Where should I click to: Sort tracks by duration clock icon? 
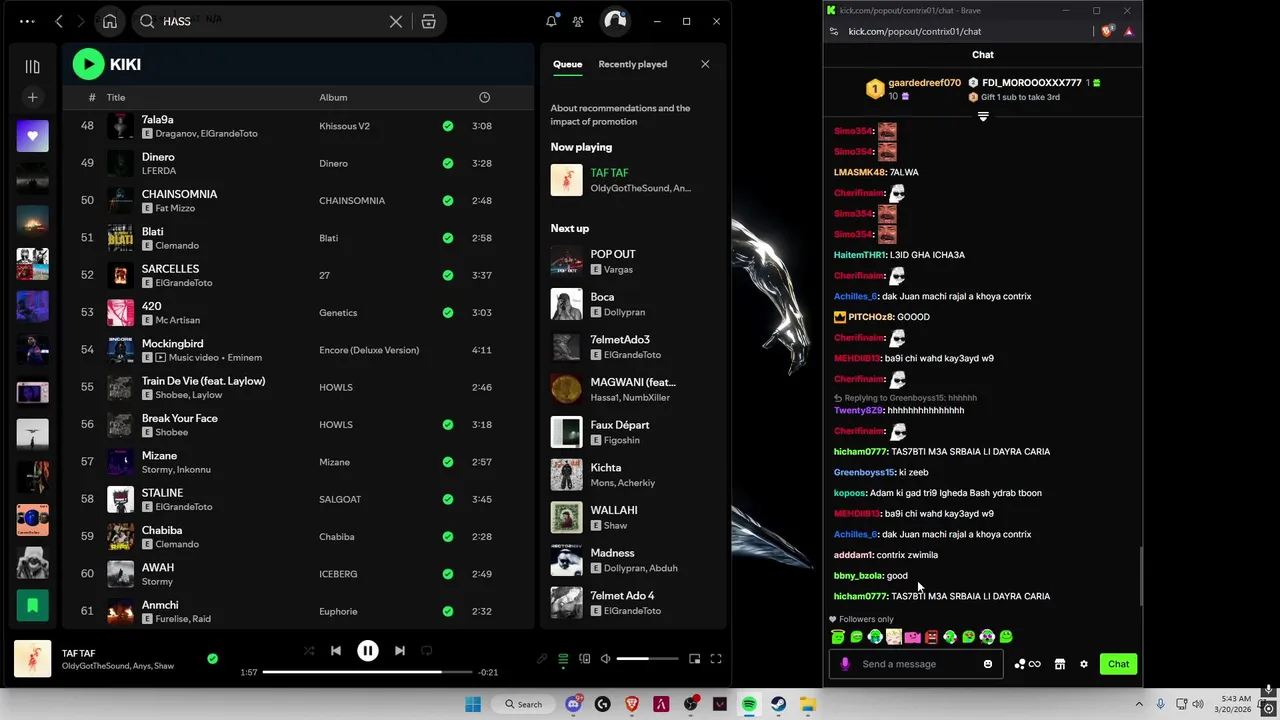tap(484, 97)
